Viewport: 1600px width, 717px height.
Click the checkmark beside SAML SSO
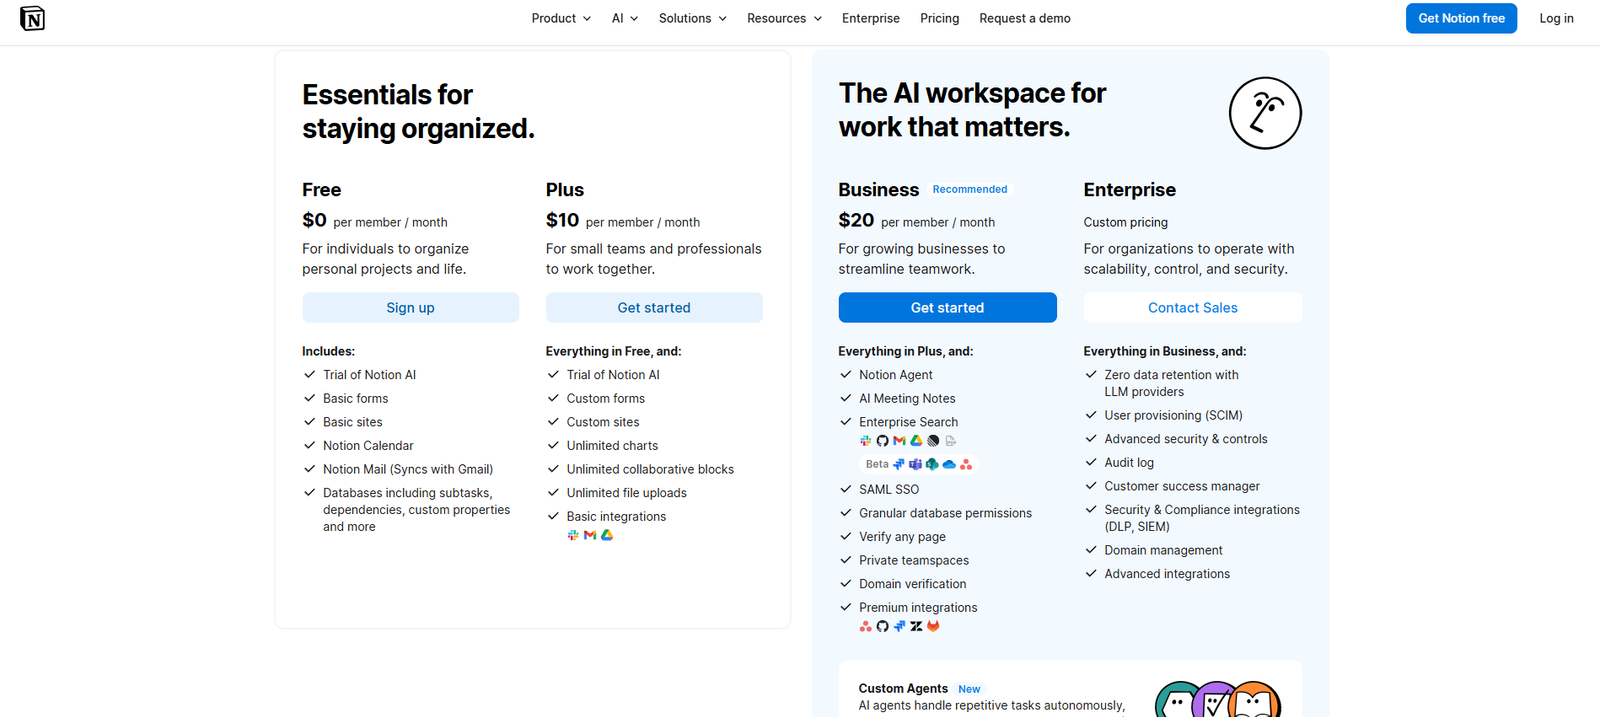tap(845, 489)
